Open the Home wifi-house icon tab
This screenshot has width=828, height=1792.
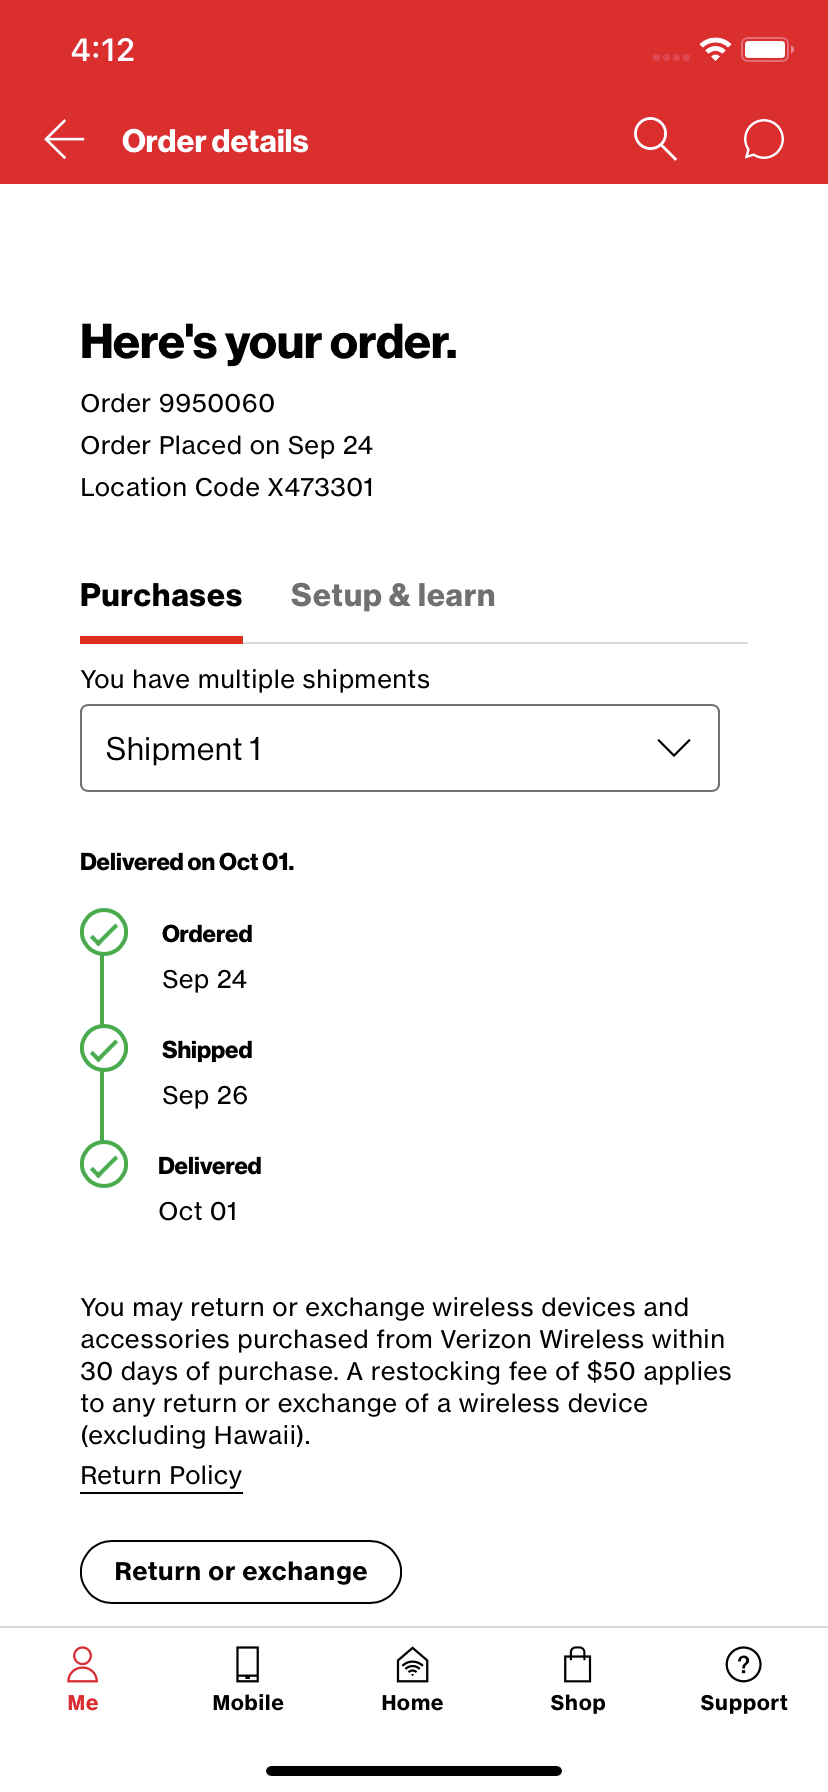click(412, 1679)
